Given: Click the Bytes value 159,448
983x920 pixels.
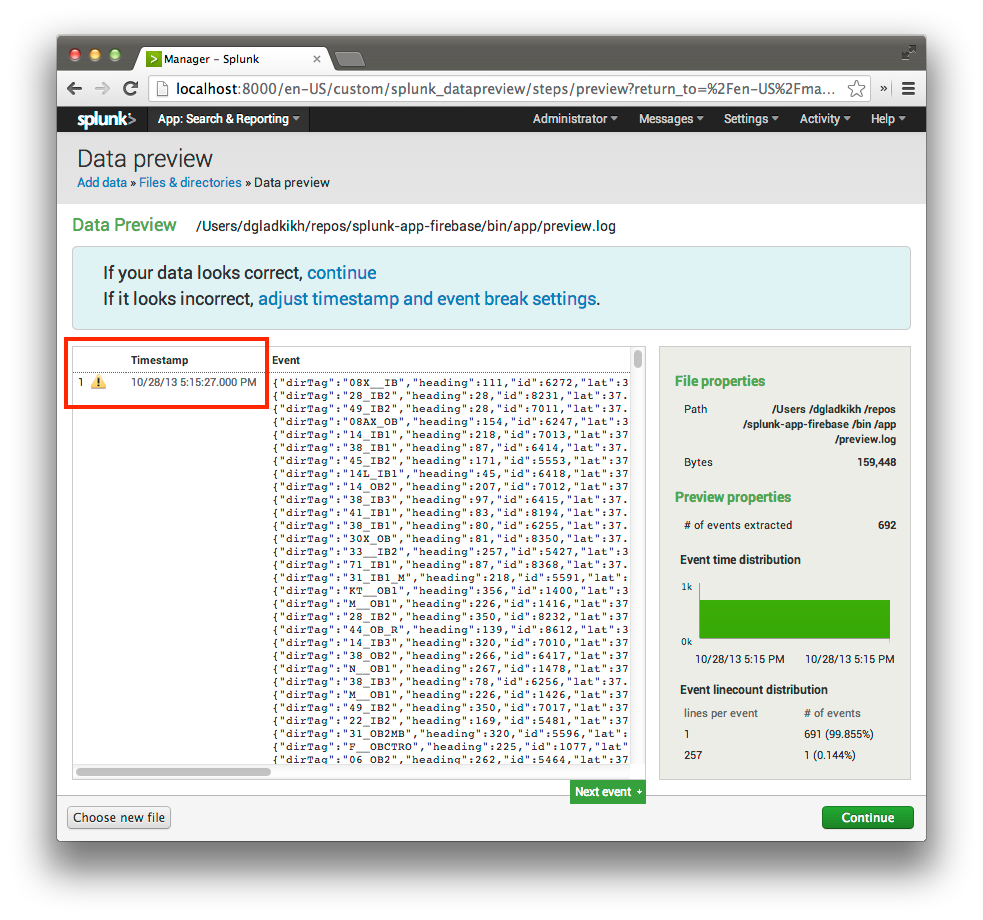Looking at the screenshot, I should point(876,462).
